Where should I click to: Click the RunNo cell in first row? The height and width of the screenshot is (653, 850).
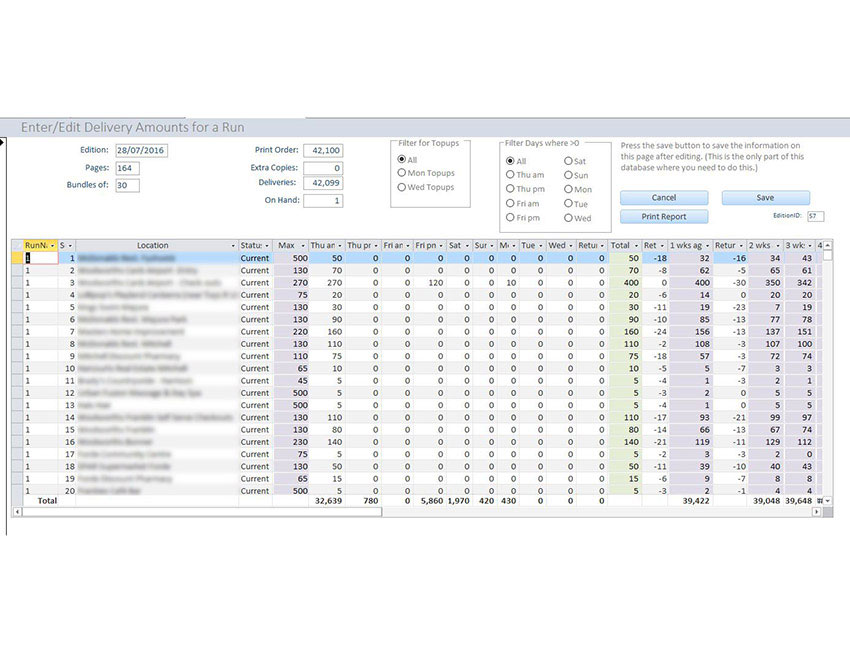tap(41, 258)
